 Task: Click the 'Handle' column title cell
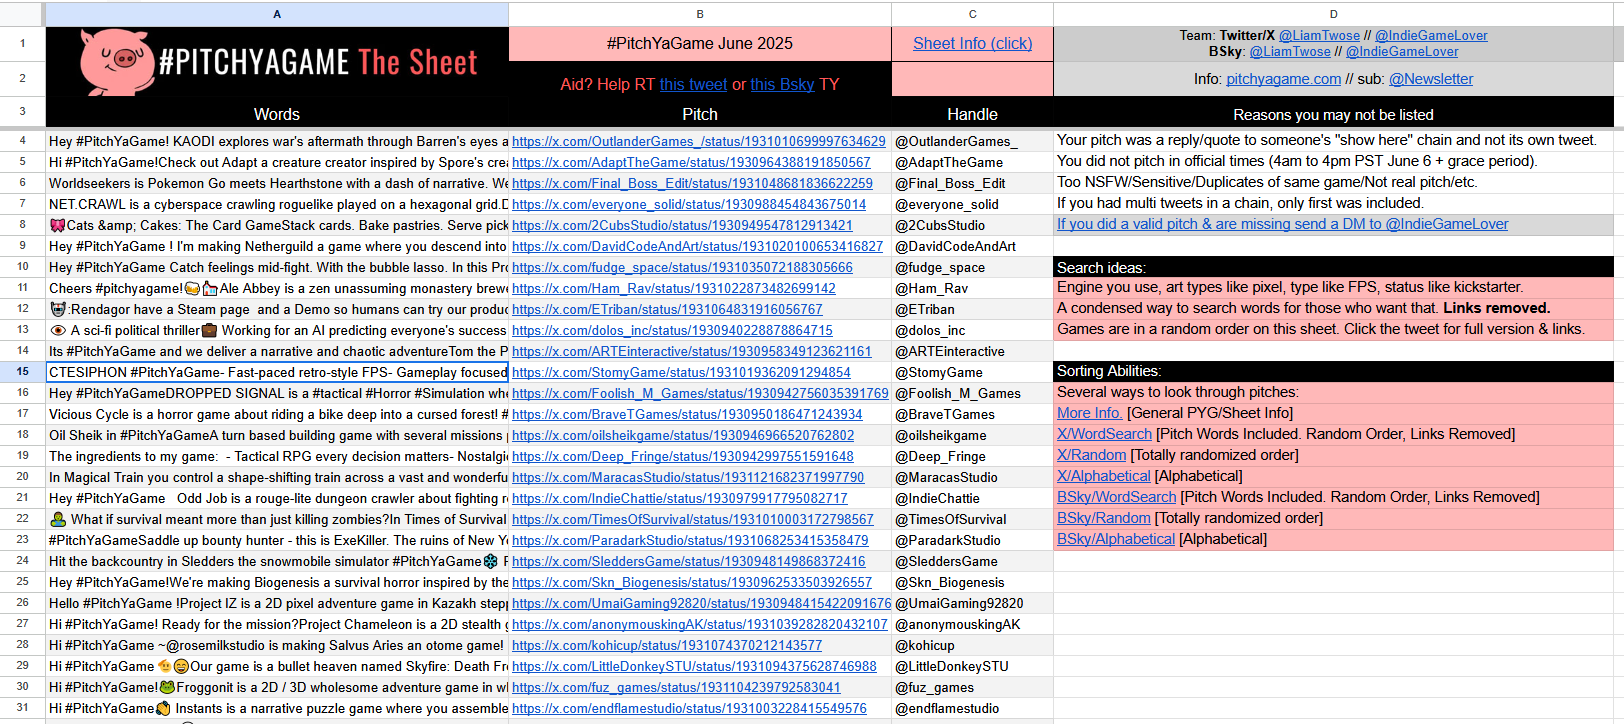click(x=972, y=114)
